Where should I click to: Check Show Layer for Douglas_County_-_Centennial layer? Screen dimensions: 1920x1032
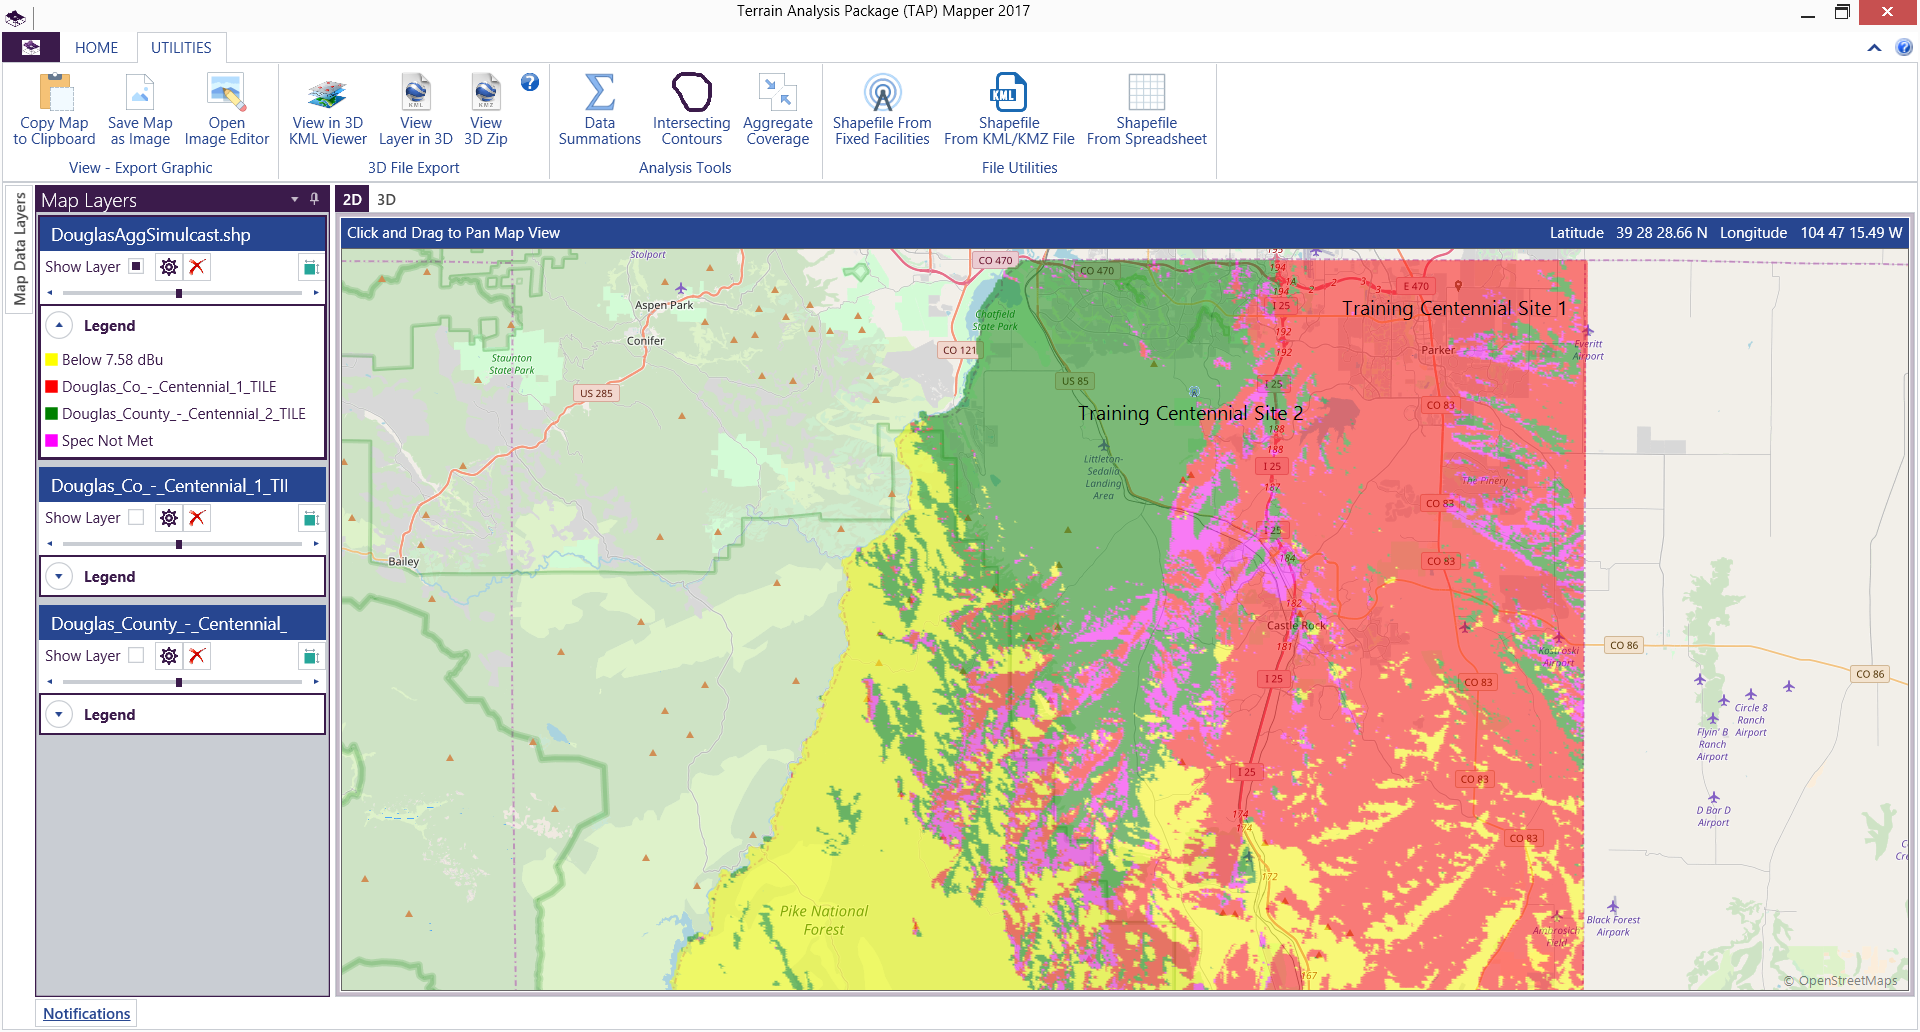coord(137,656)
